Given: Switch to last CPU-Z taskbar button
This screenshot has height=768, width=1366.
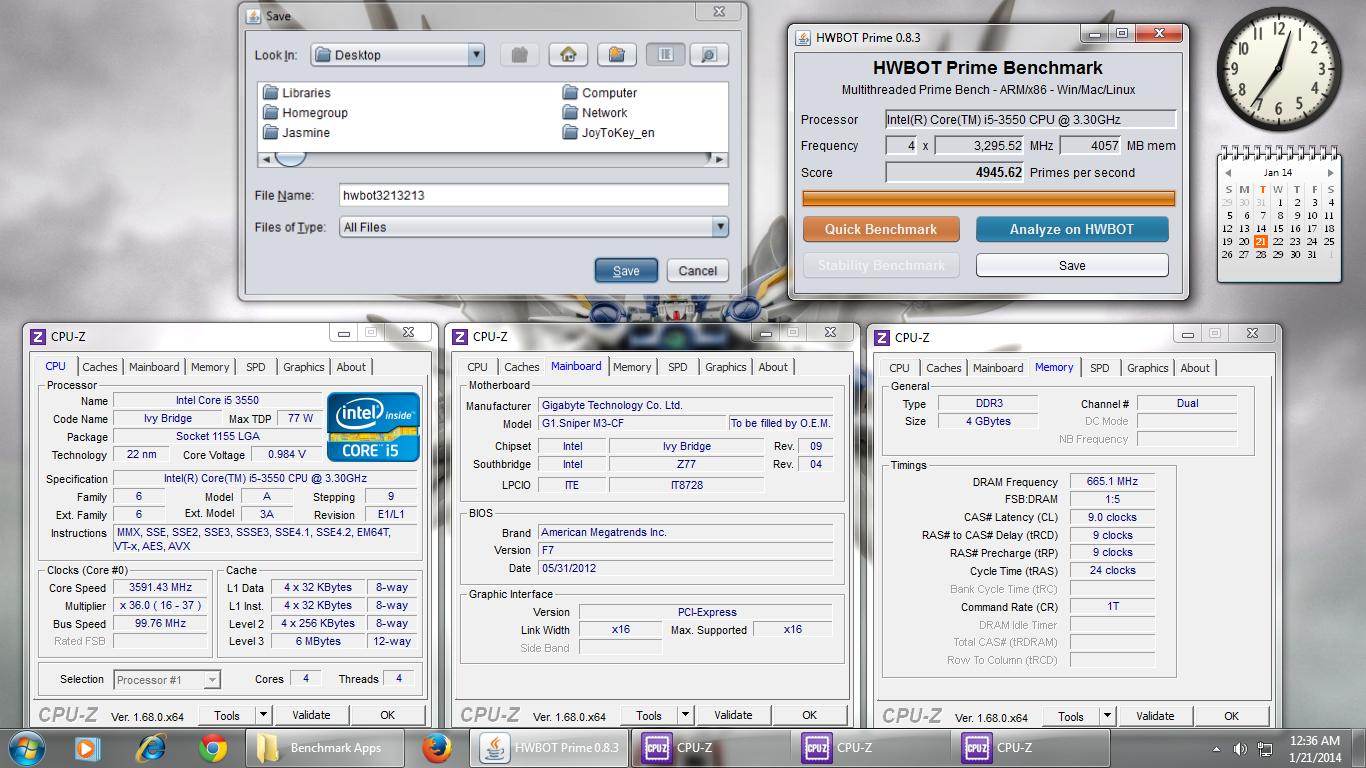Looking at the screenshot, I should 1029,748.
